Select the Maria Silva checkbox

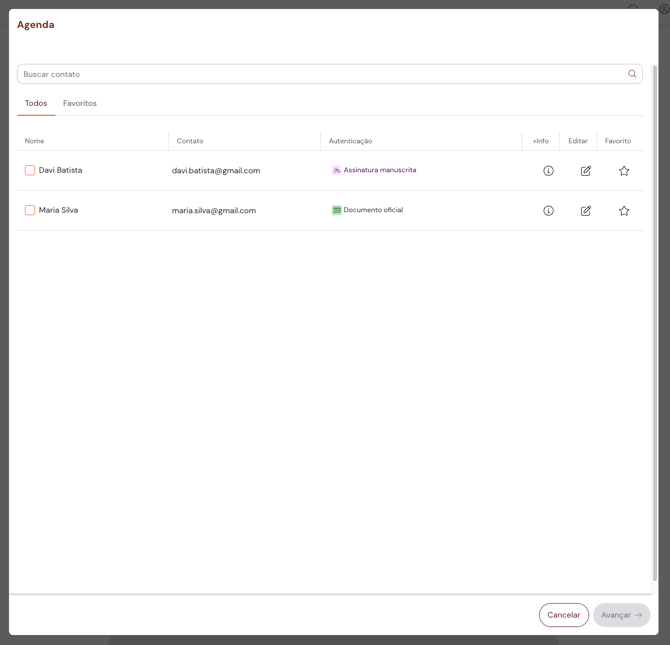(30, 211)
